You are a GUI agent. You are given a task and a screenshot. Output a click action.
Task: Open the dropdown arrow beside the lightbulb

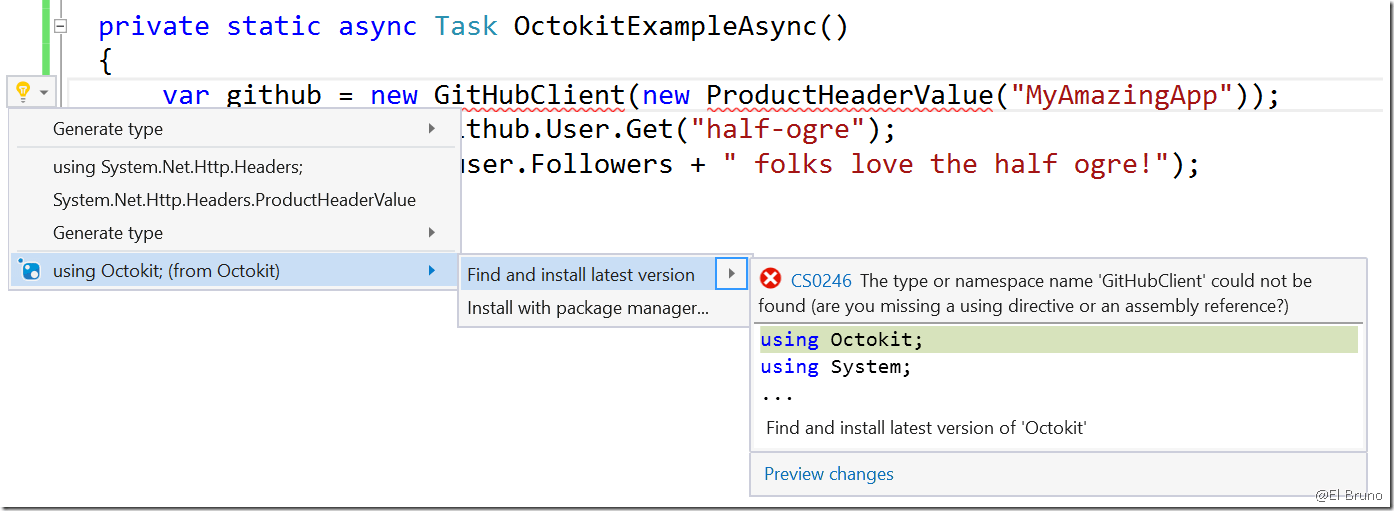click(x=44, y=93)
